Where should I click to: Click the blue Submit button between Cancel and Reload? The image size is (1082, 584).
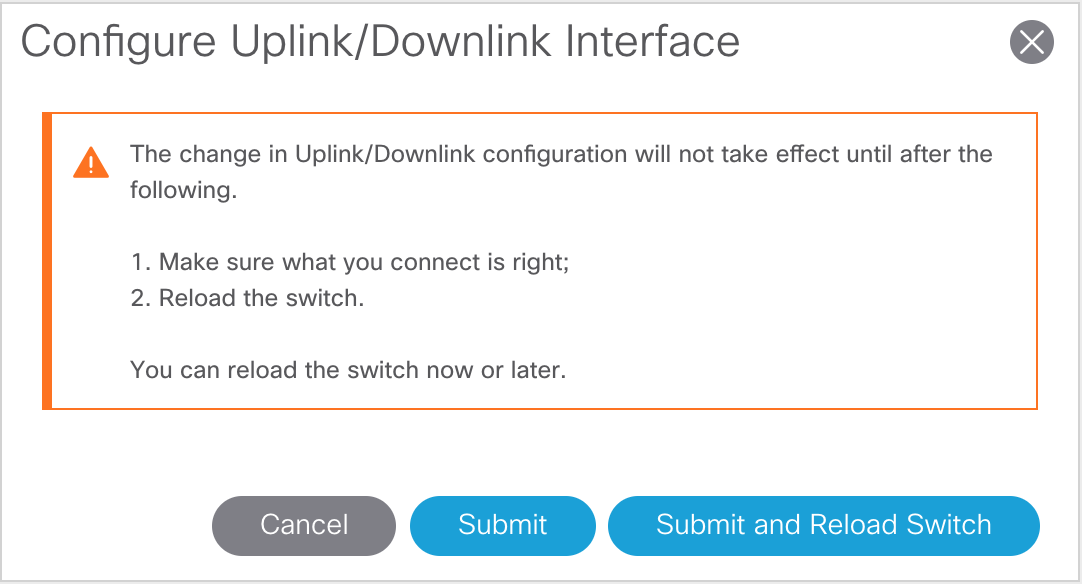tap(502, 525)
